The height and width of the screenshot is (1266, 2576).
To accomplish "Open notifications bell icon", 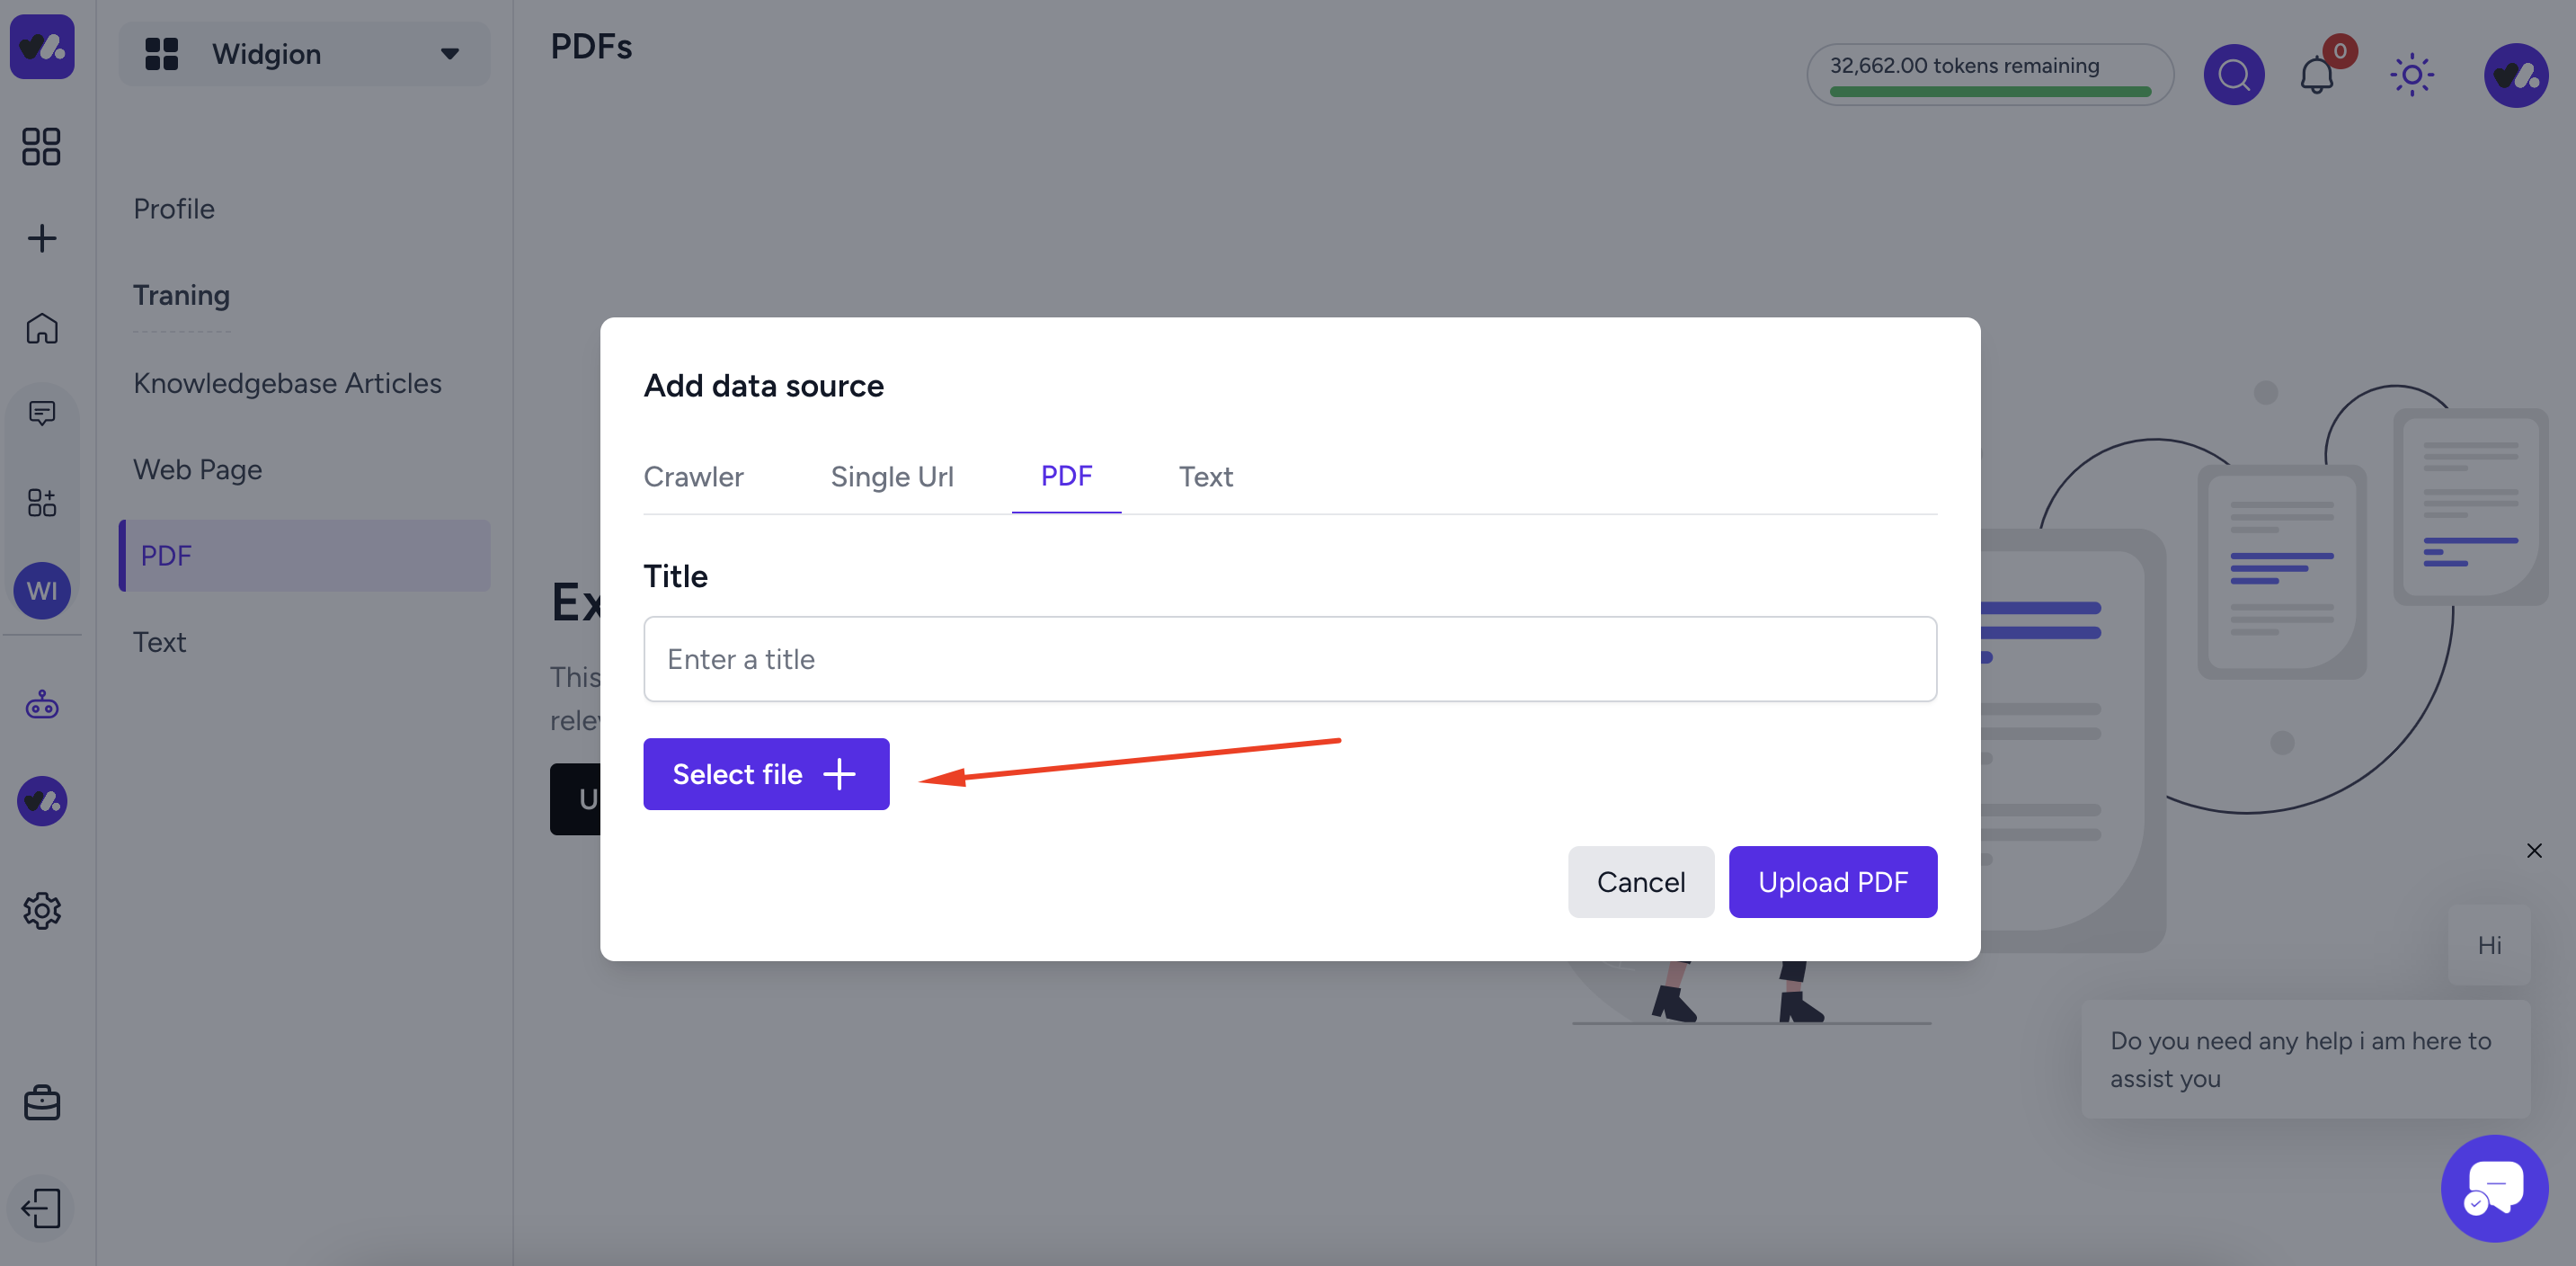I will 2316,74.
